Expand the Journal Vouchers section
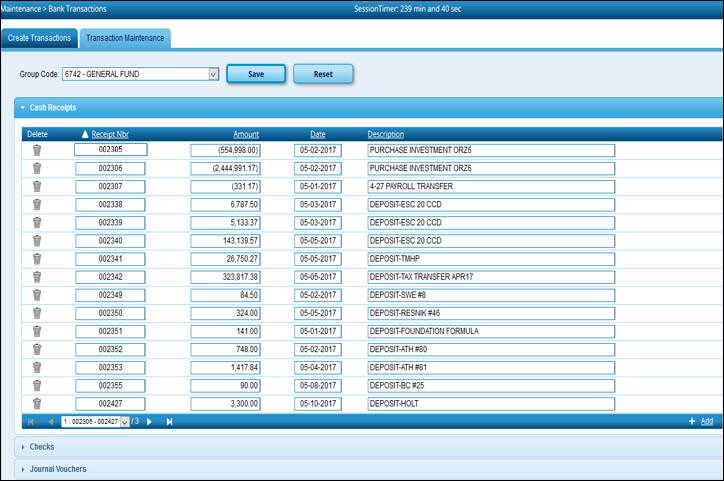 (57, 468)
